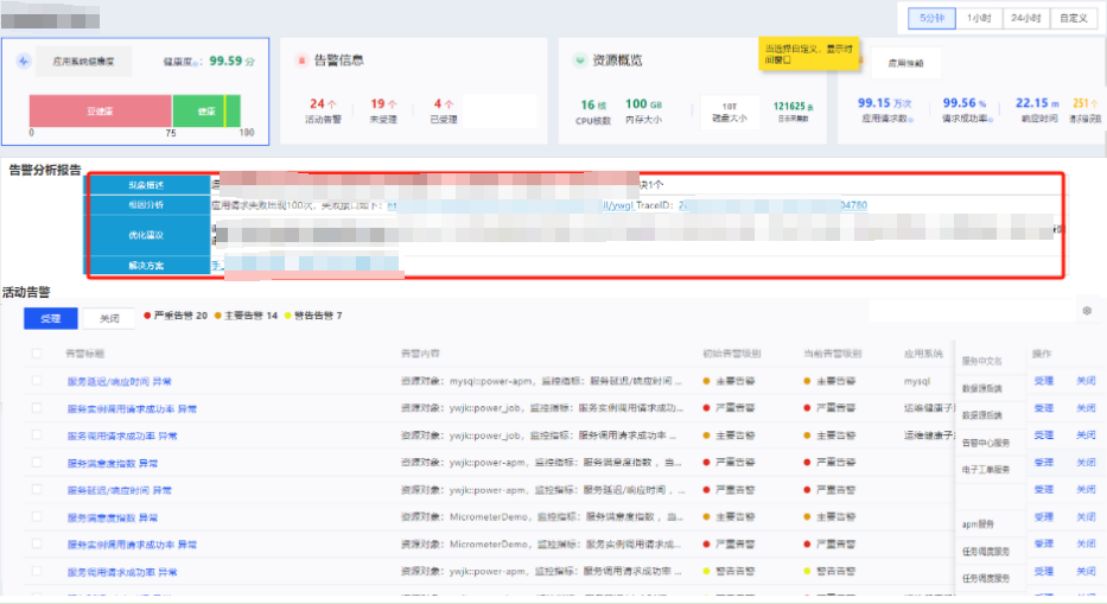Open the 自定义 custom time range

(1073, 18)
